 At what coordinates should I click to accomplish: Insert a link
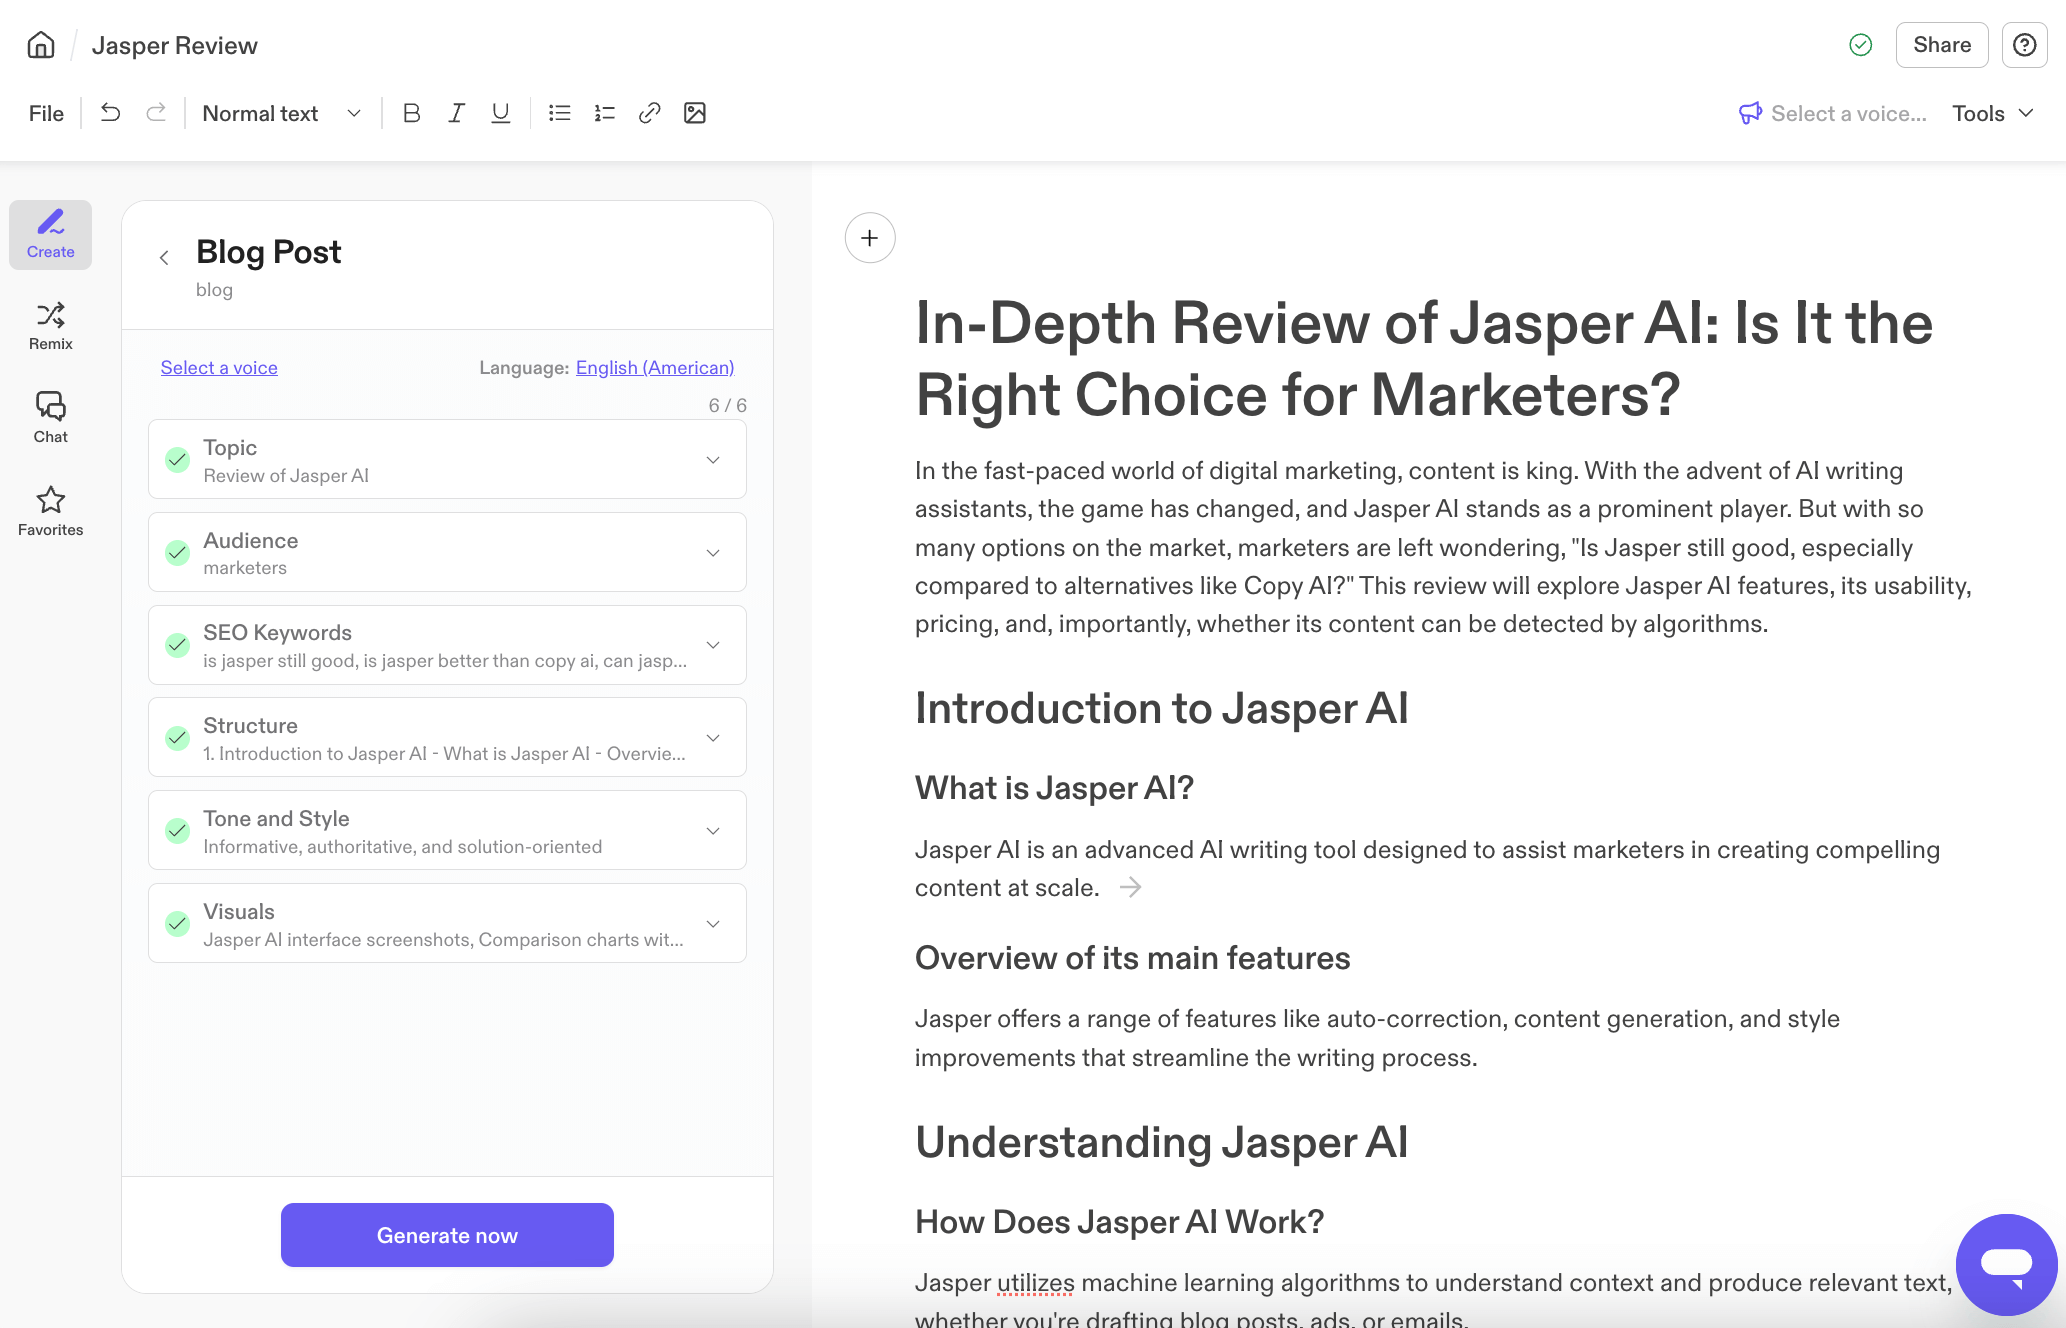pos(649,113)
